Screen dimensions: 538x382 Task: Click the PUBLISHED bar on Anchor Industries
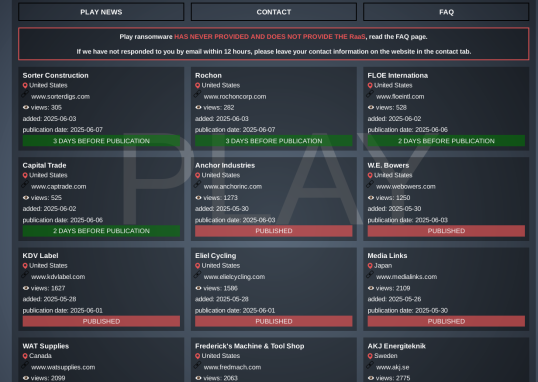click(x=274, y=231)
